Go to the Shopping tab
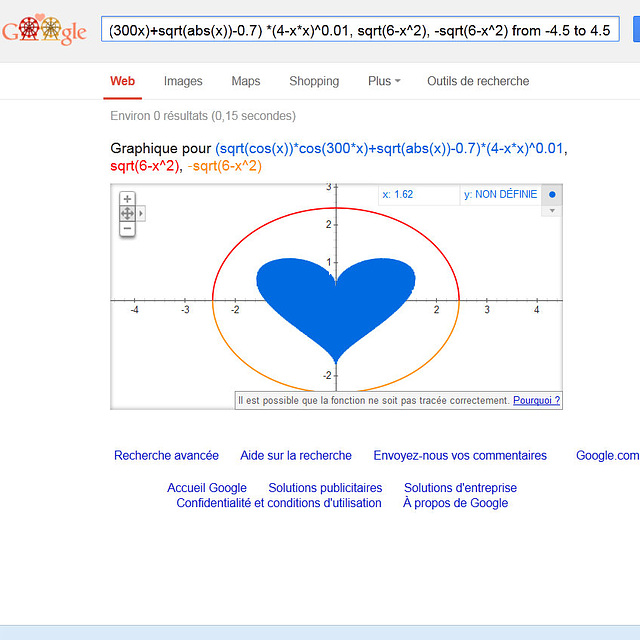The height and width of the screenshot is (640, 640). tap(314, 81)
